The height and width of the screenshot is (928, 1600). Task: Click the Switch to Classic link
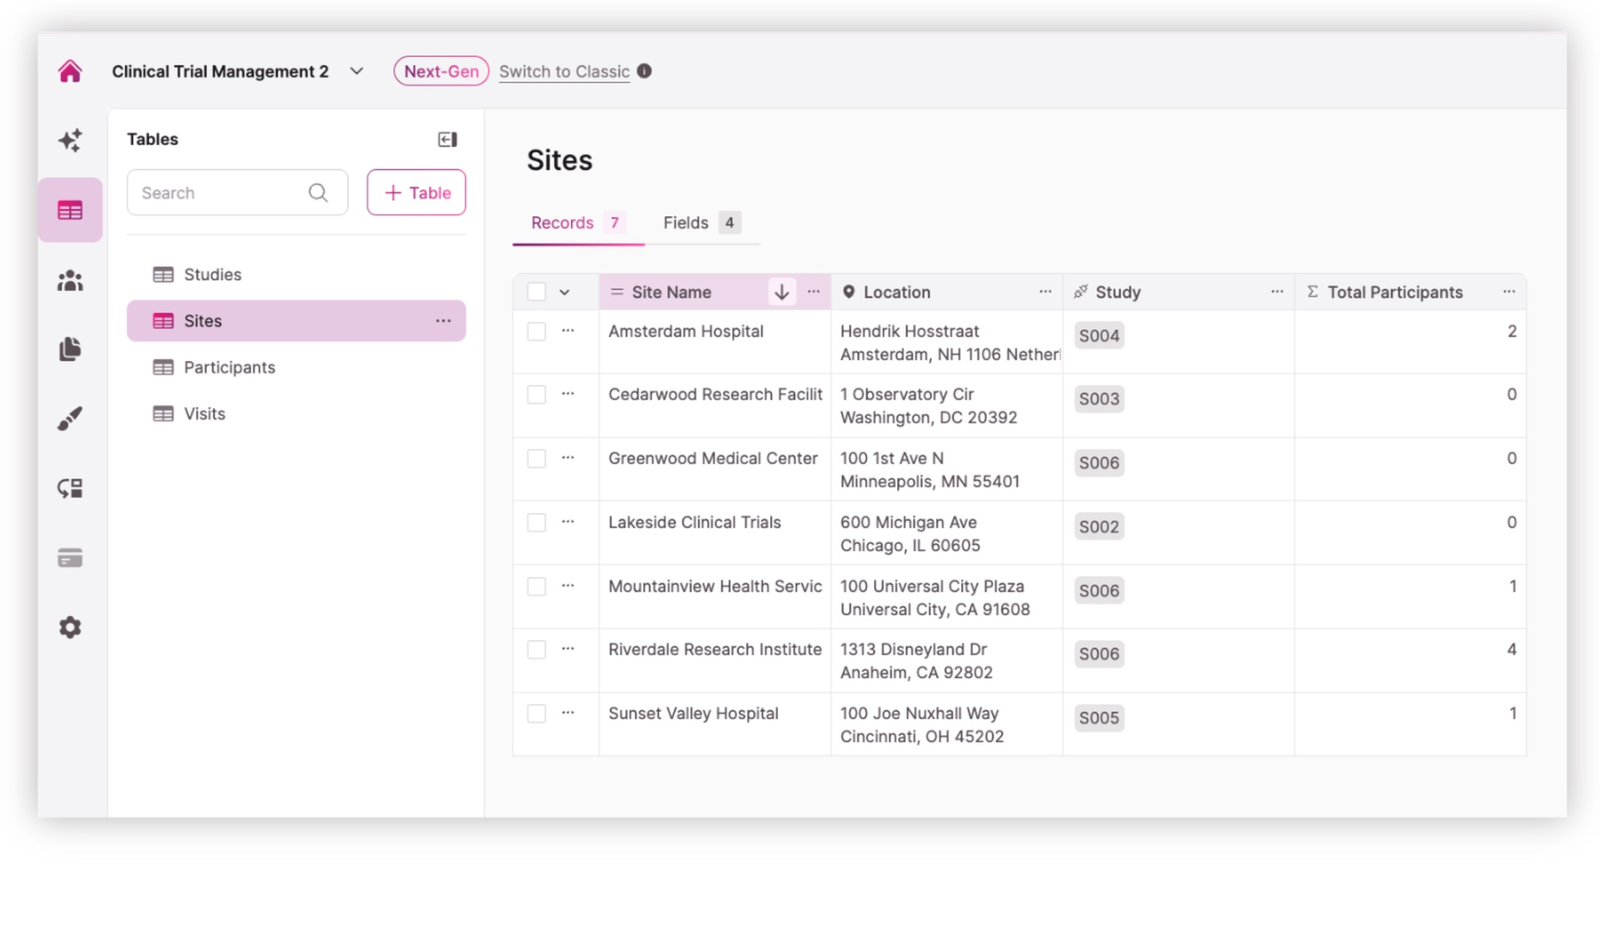(x=564, y=71)
